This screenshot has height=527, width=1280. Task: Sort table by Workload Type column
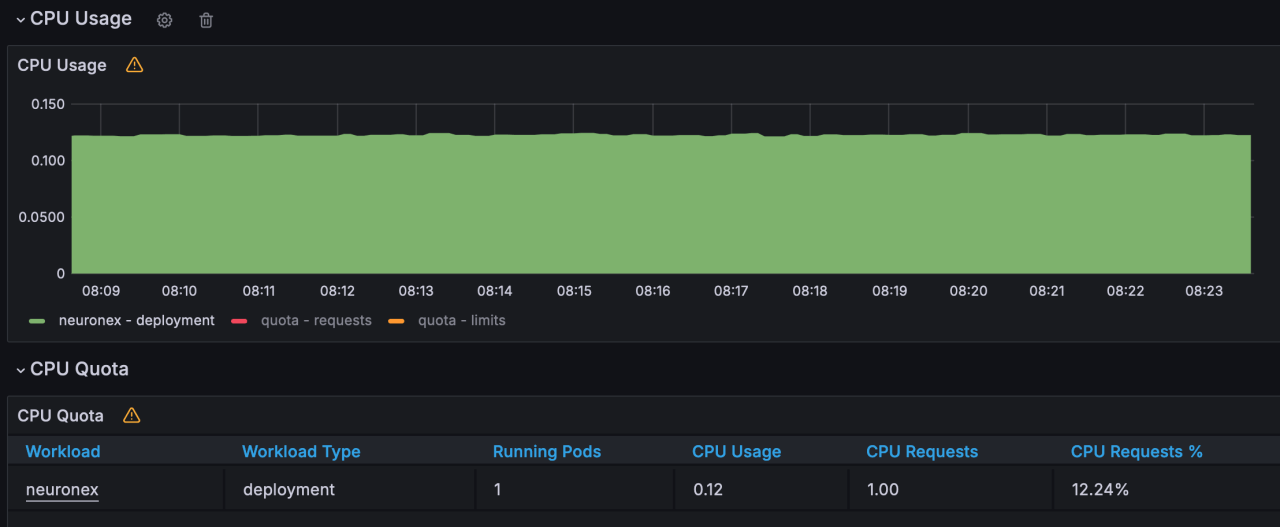click(x=301, y=452)
